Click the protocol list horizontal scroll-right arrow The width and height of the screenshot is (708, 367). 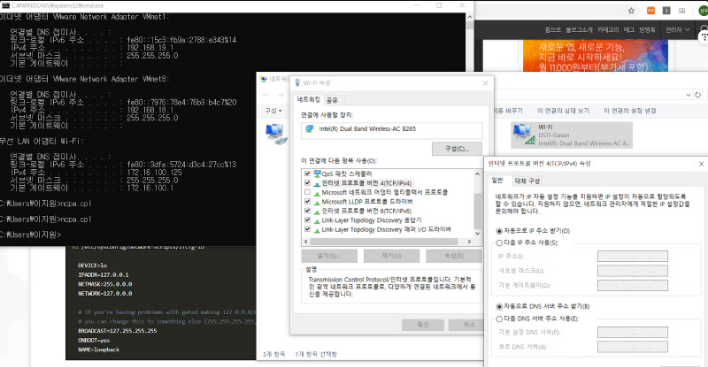469,242
